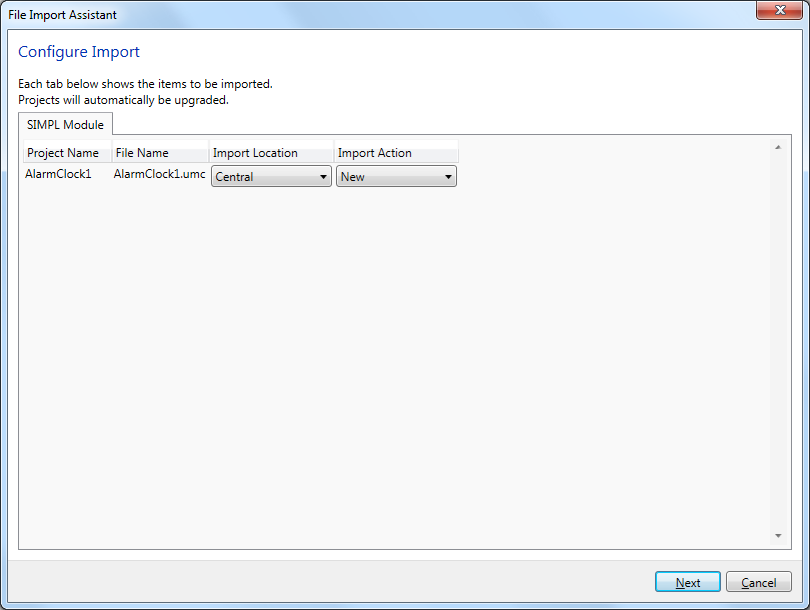Click the vertical scrollbar track in the import list

pyautogui.click(x=778, y=341)
